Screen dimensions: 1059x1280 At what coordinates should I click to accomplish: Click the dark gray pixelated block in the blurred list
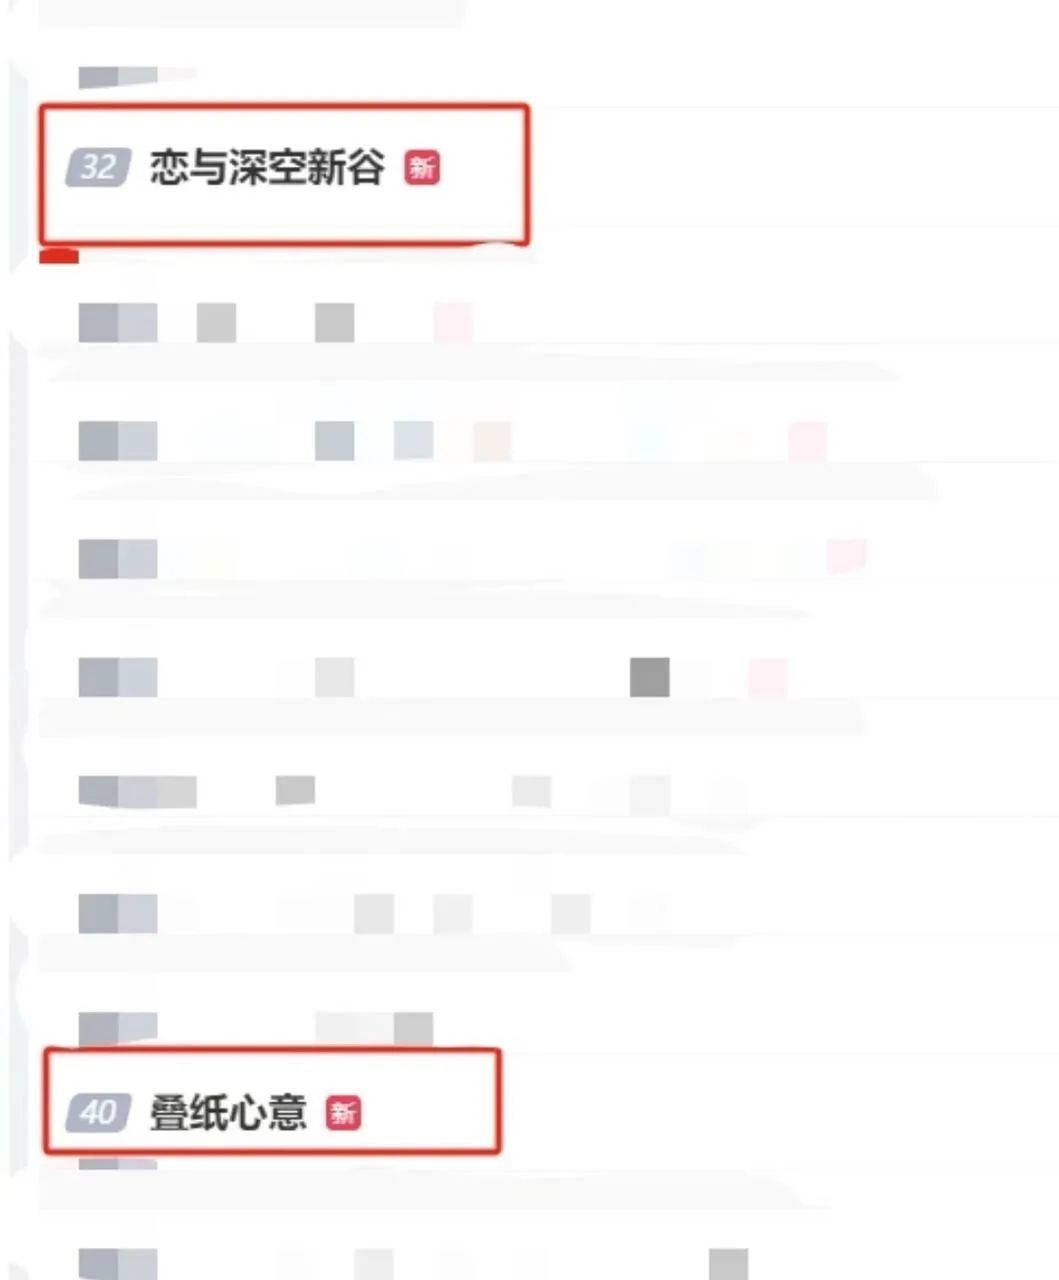click(x=650, y=677)
